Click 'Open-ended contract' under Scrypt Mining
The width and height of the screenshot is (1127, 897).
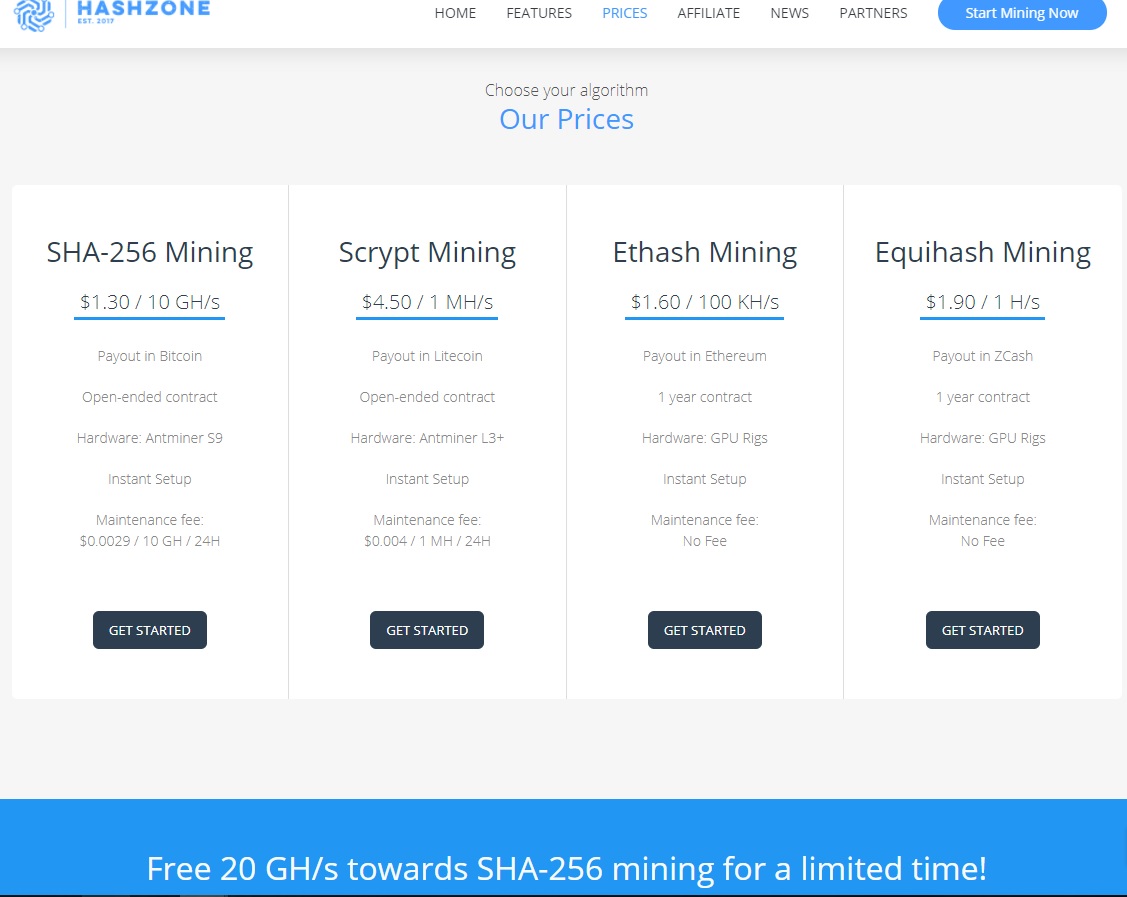(x=427, y=397)
